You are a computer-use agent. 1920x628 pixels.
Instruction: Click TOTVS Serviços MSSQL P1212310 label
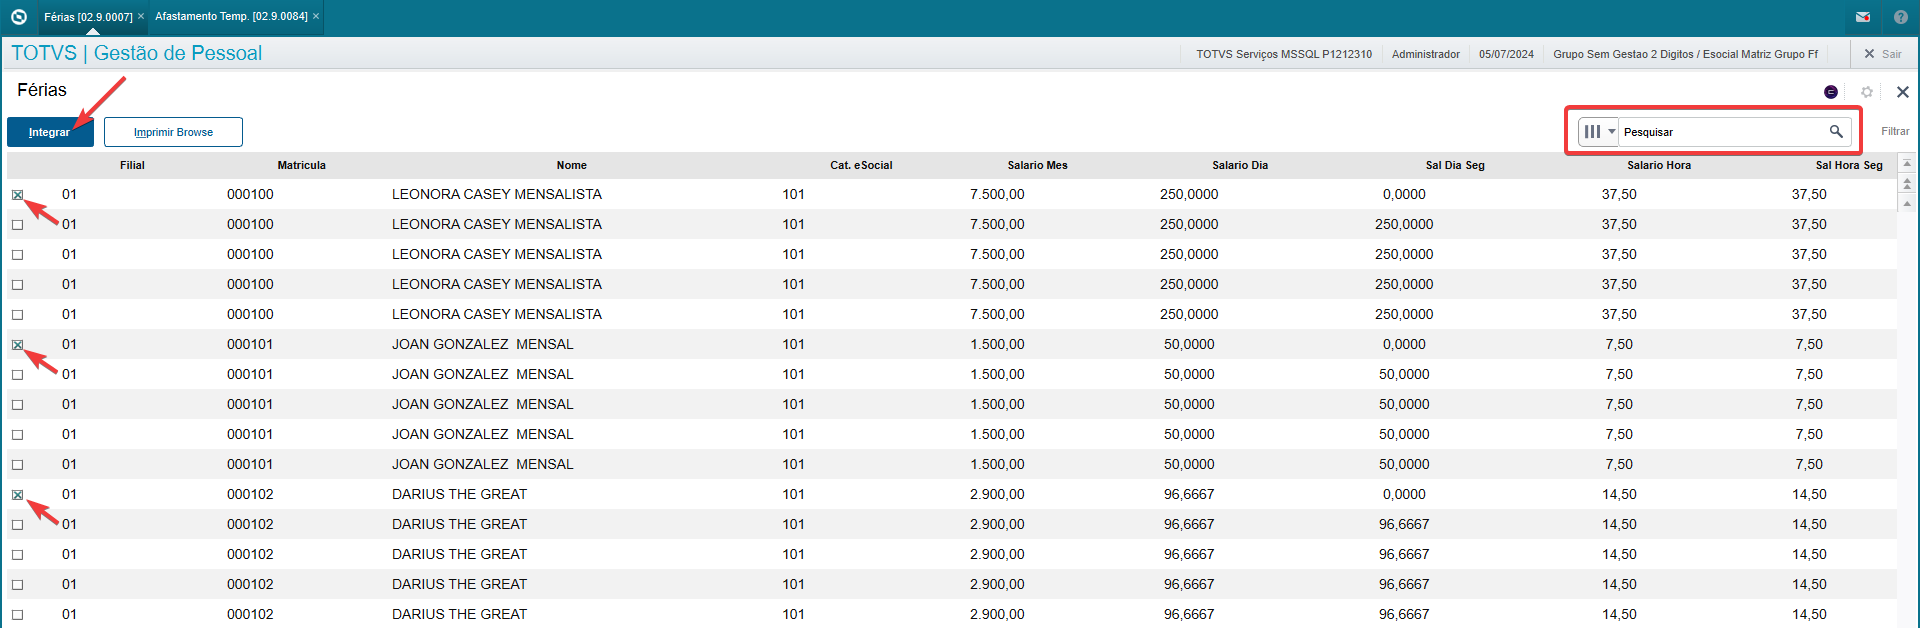pos(1284,54)
